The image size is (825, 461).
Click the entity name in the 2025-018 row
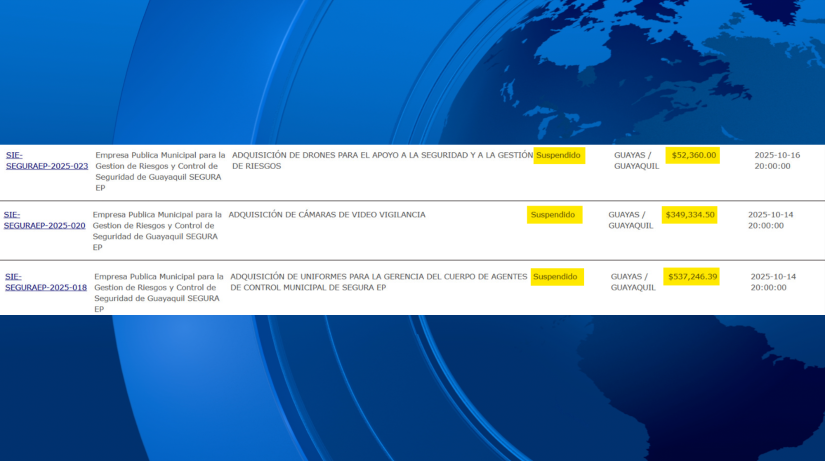click(x=159, y=293)
